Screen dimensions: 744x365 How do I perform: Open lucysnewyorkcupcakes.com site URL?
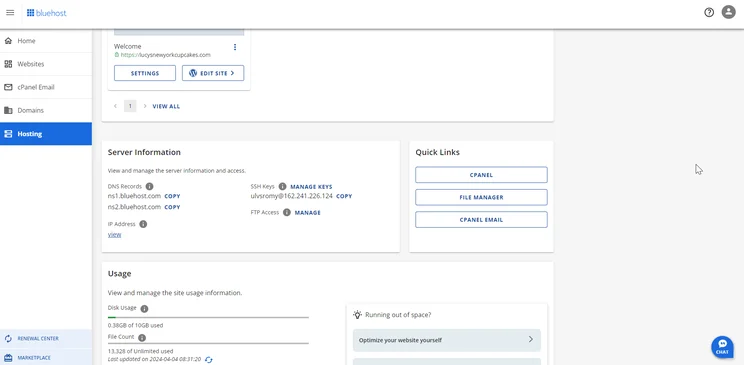pos(165,55)
